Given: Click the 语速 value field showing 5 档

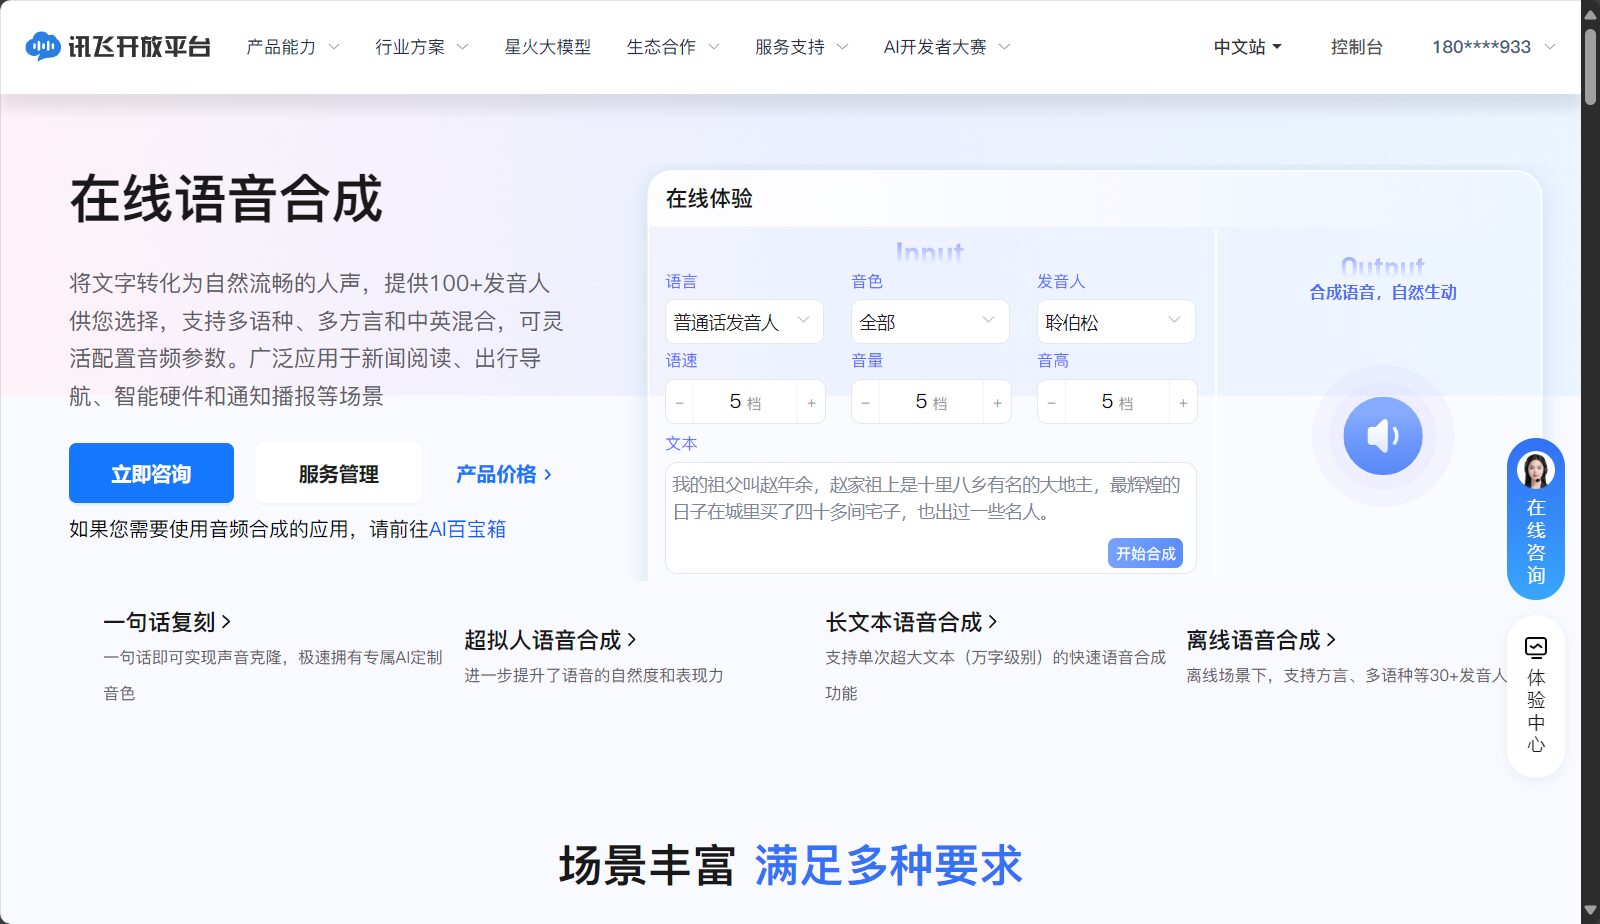Looking at the screenshot, I should pos(745,402).
